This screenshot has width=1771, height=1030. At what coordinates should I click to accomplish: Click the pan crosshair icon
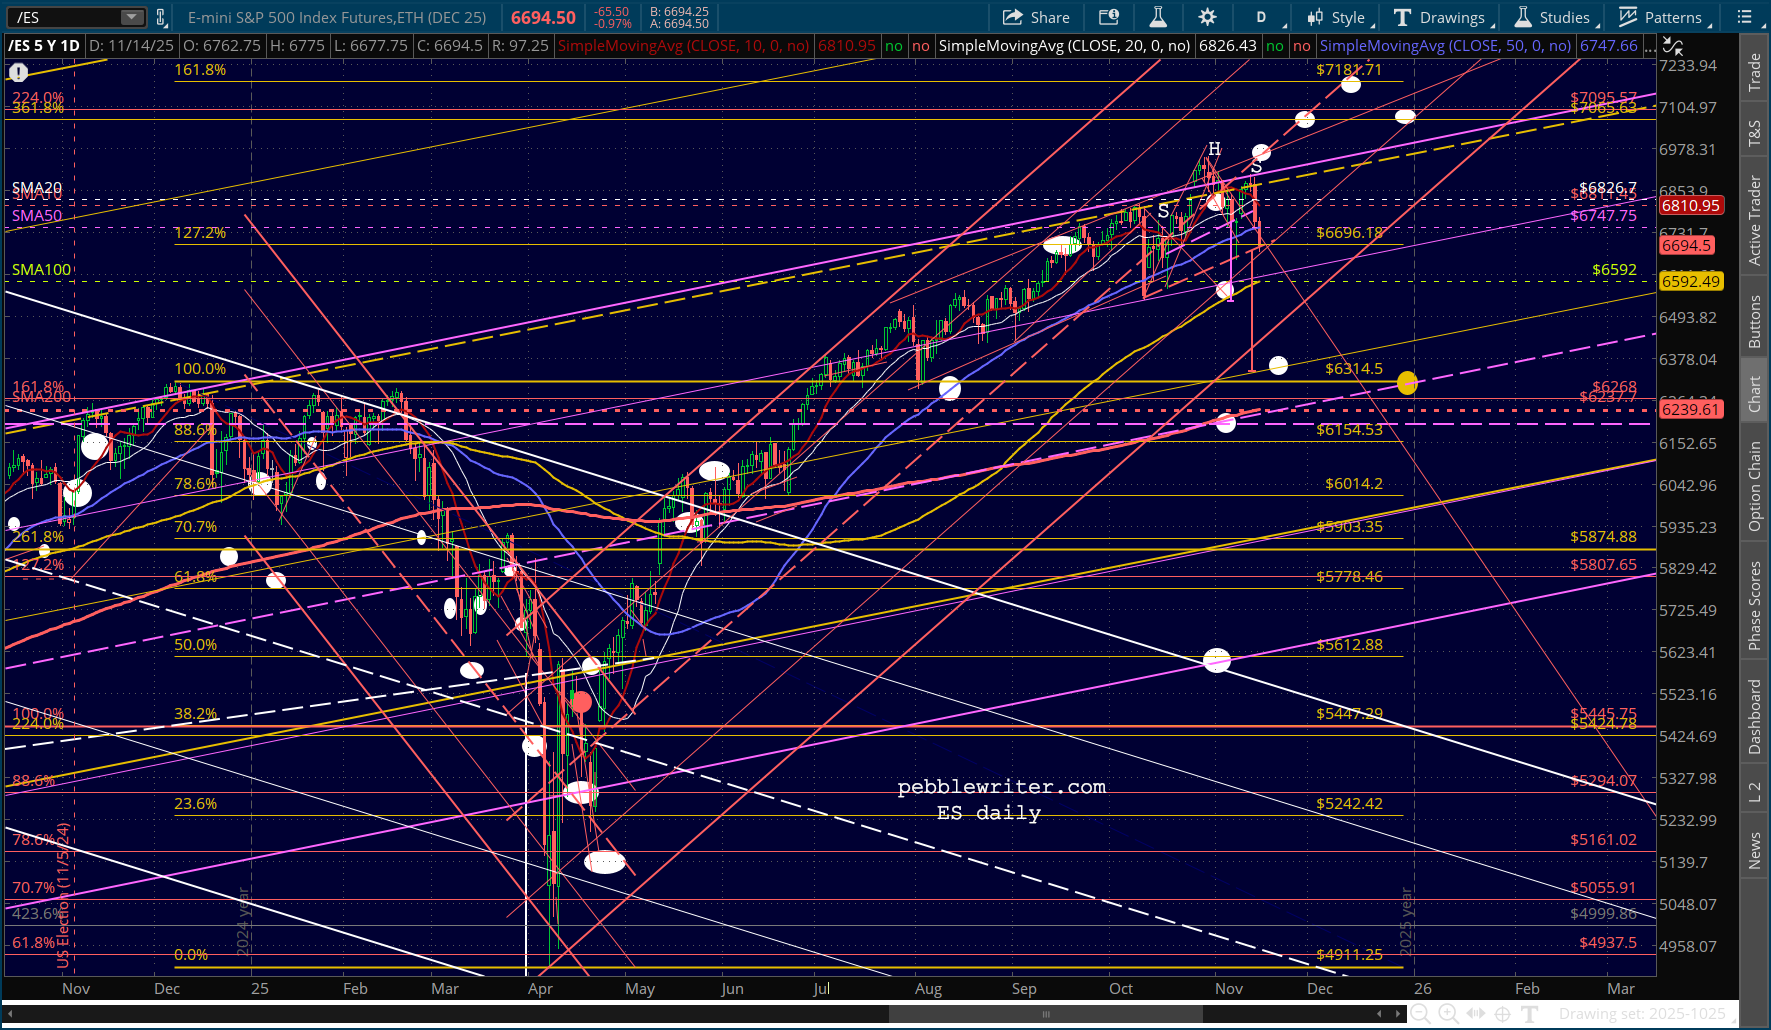click(1502, 1014)
